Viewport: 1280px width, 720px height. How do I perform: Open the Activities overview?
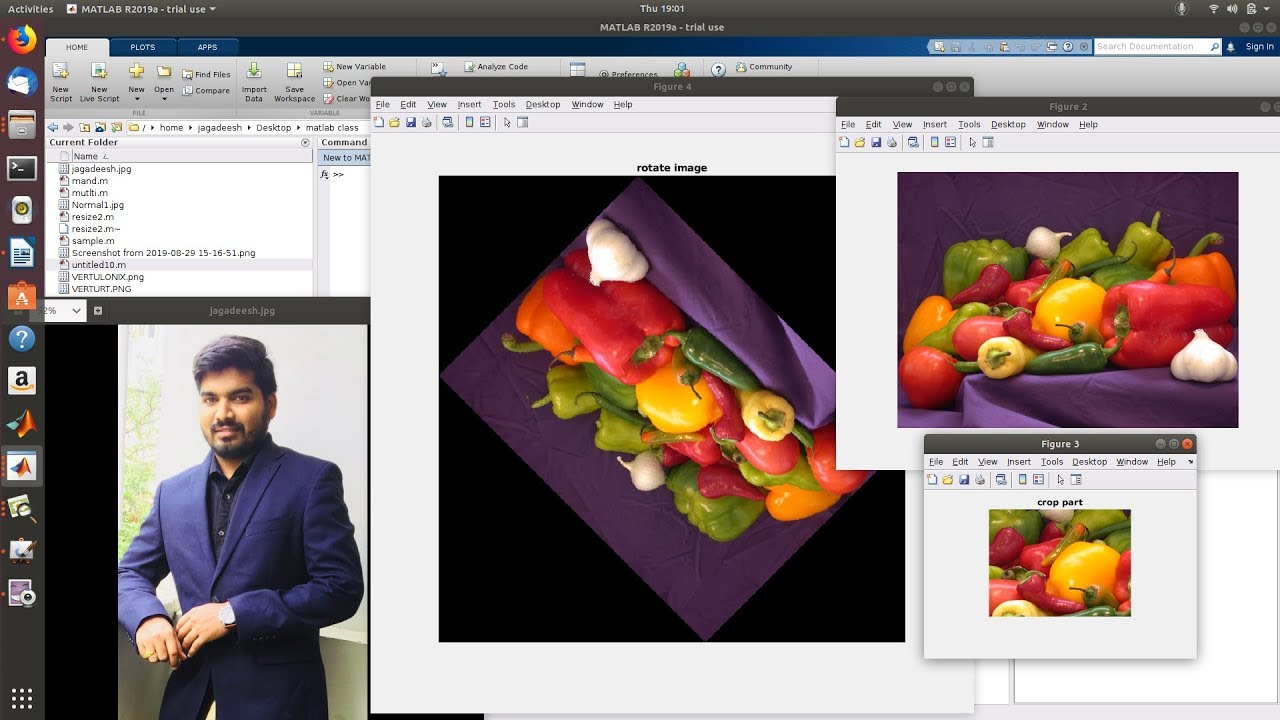point(30,9)
